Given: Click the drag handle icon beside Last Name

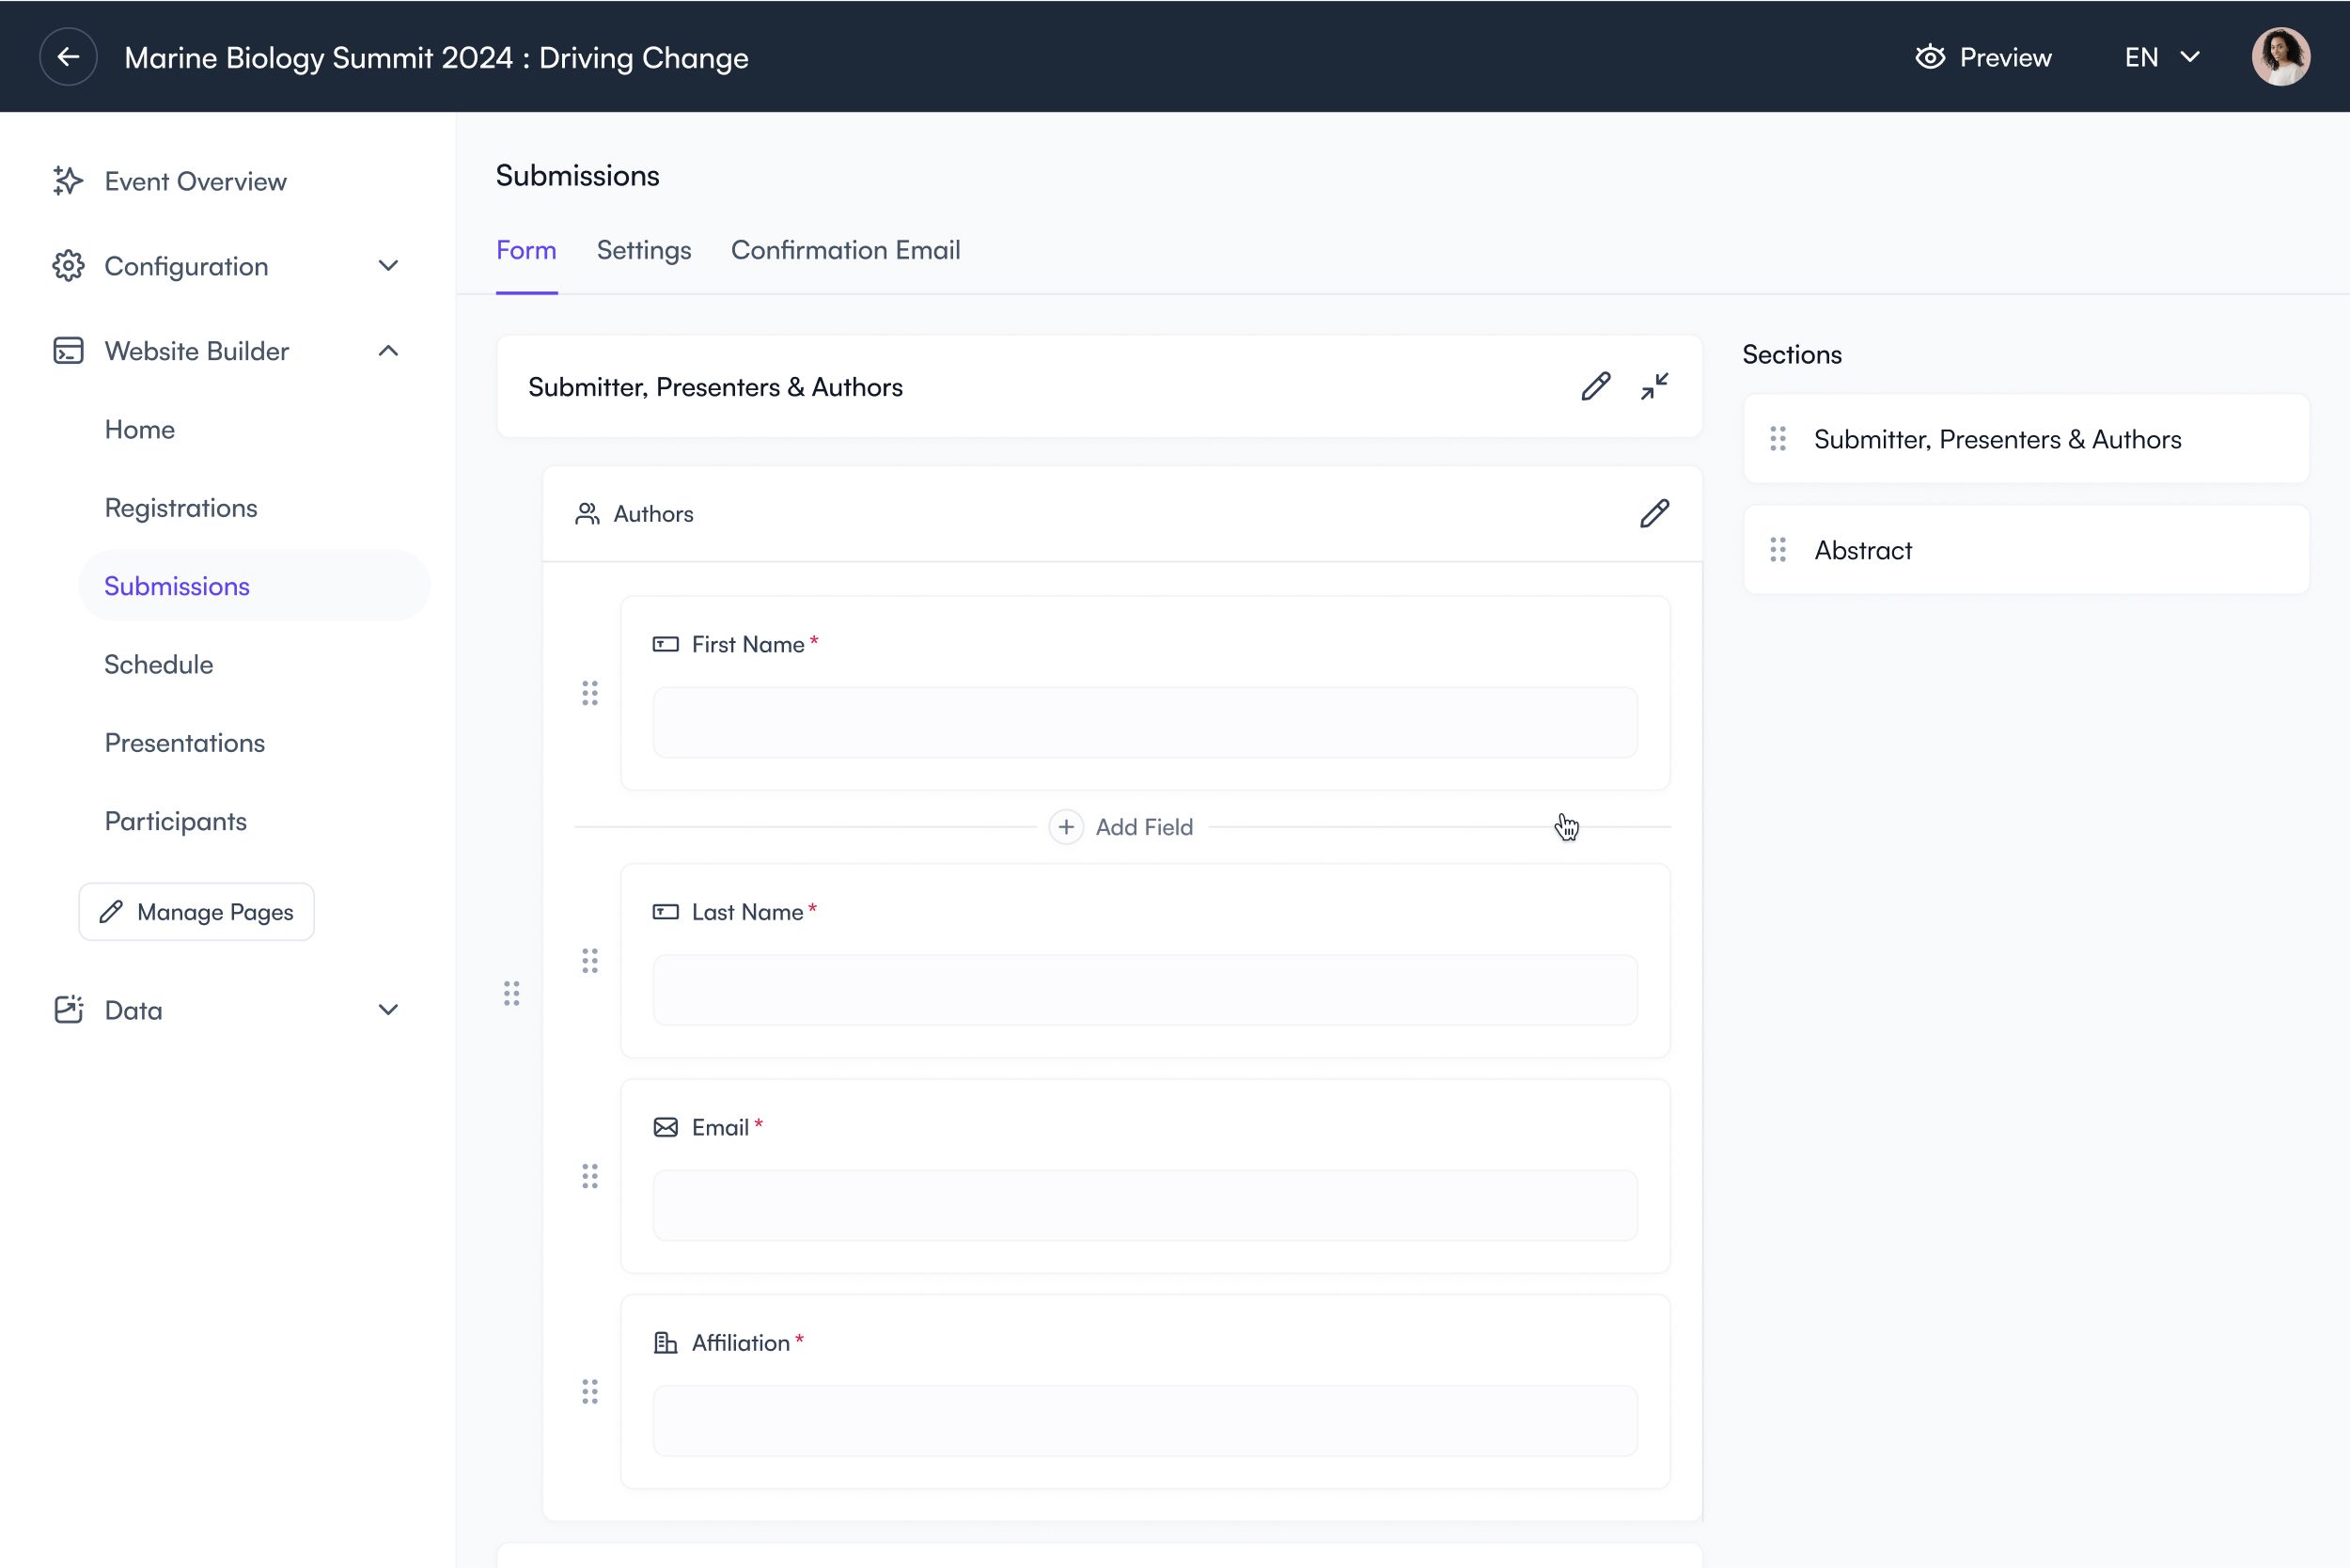Looking at the screenshot, I should (589, 961).
